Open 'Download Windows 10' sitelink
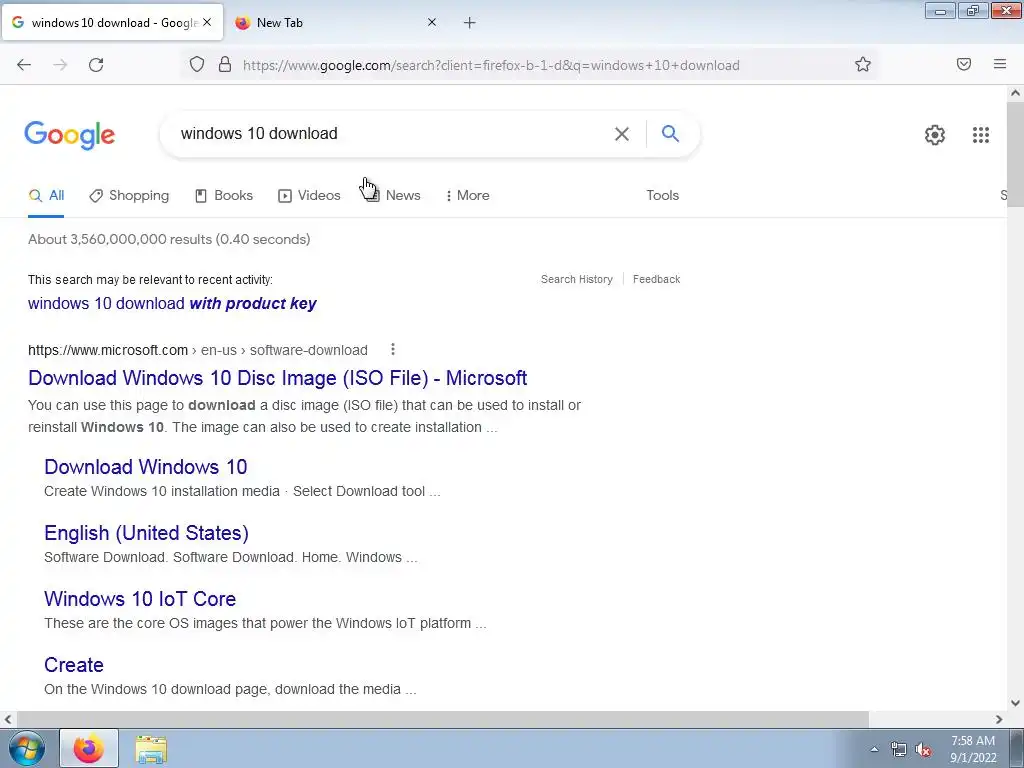 click(x=146, y=467)
